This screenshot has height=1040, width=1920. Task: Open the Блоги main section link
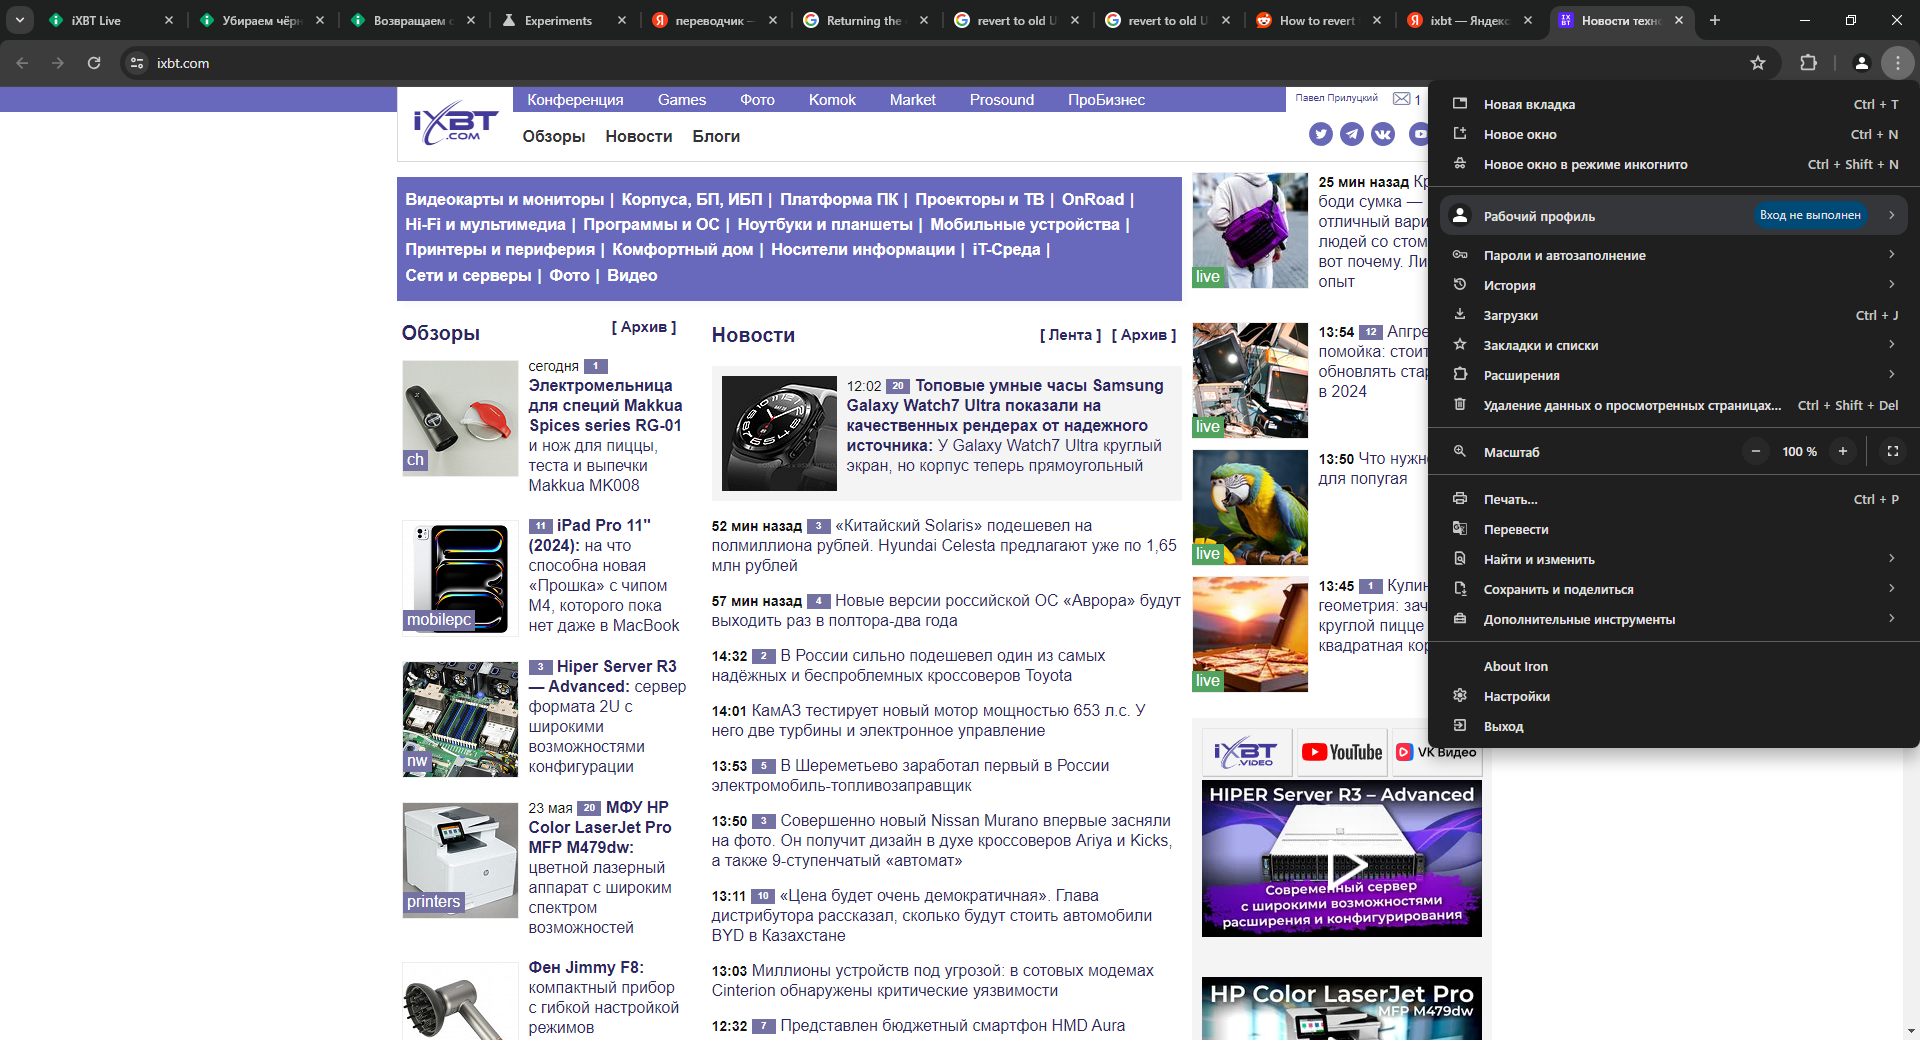point(716,136)
